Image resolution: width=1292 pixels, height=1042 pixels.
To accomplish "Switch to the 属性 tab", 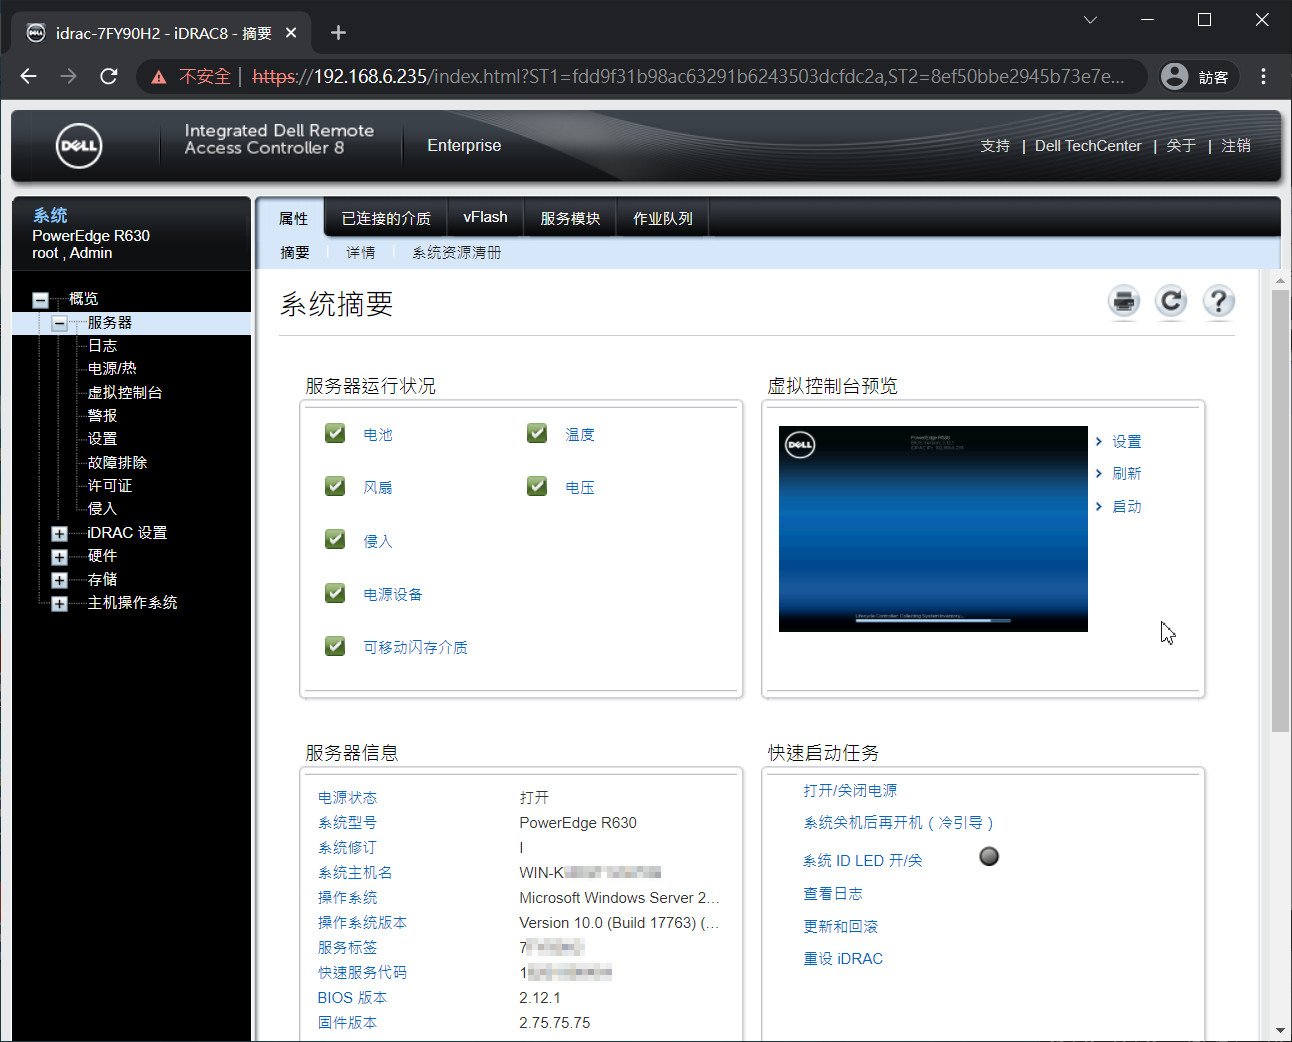I will click(x=293, y=218).
